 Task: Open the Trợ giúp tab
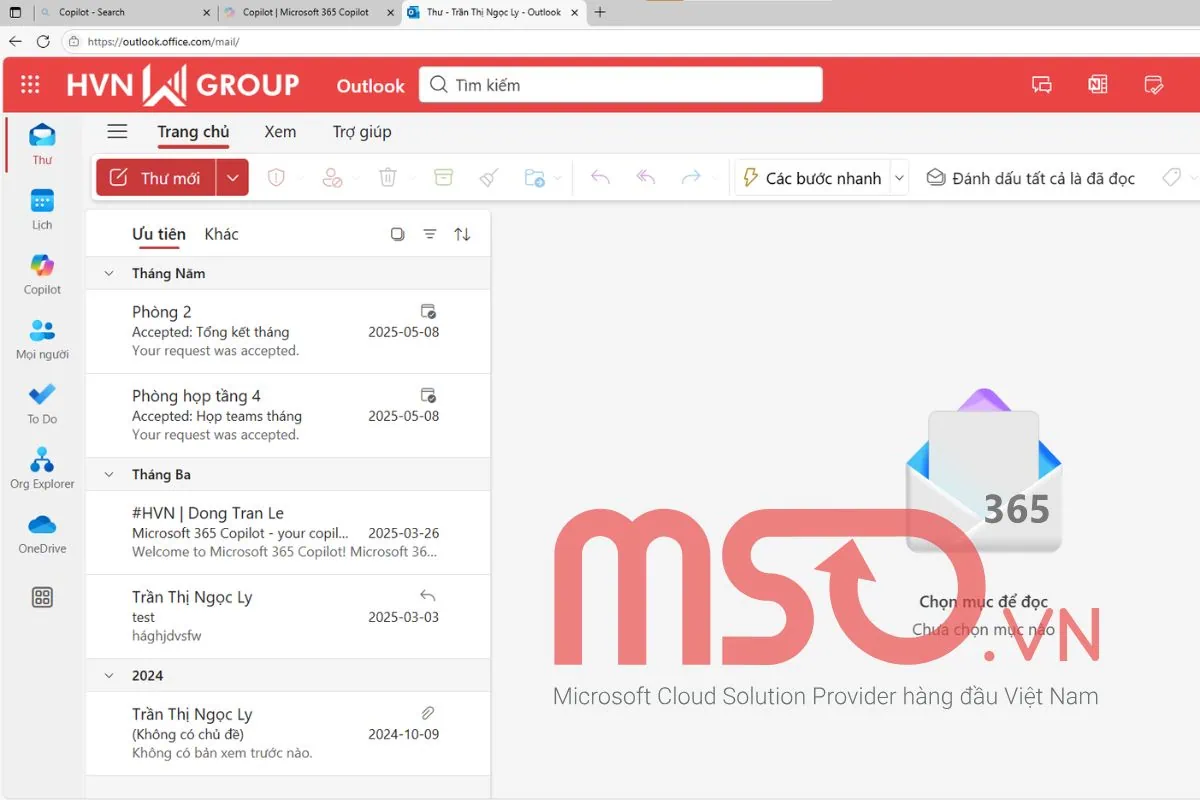pyautogui.click(x=362, y=132)
